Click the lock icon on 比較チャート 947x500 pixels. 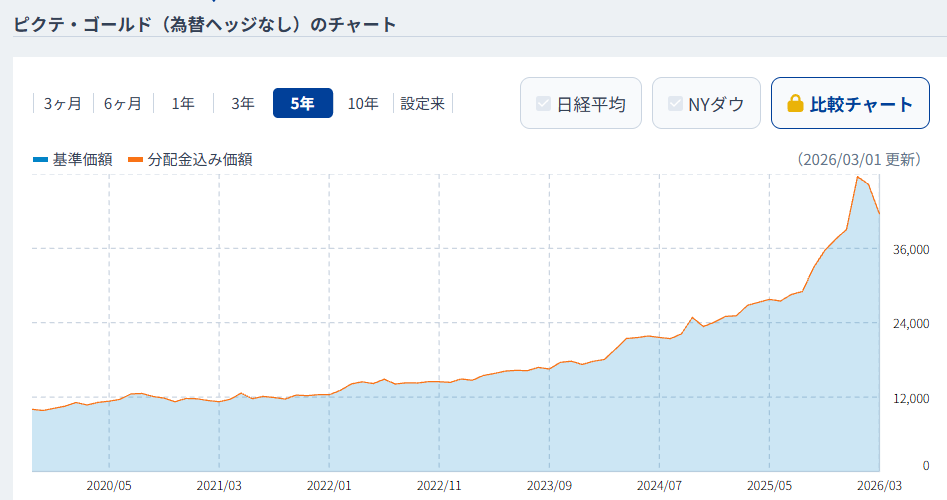[796, 104]
